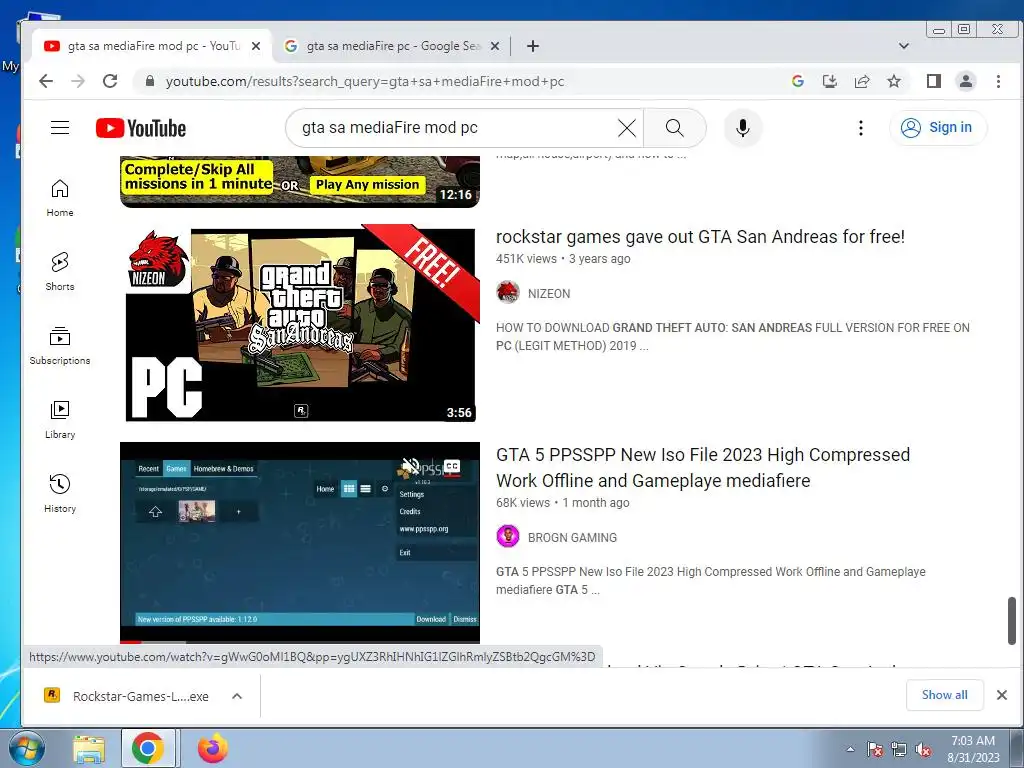Image resolution: width=1024 pixels, height=768 pixels.
Task: Click Chrome in the taskbar
Action: click(x=148, y=748)
